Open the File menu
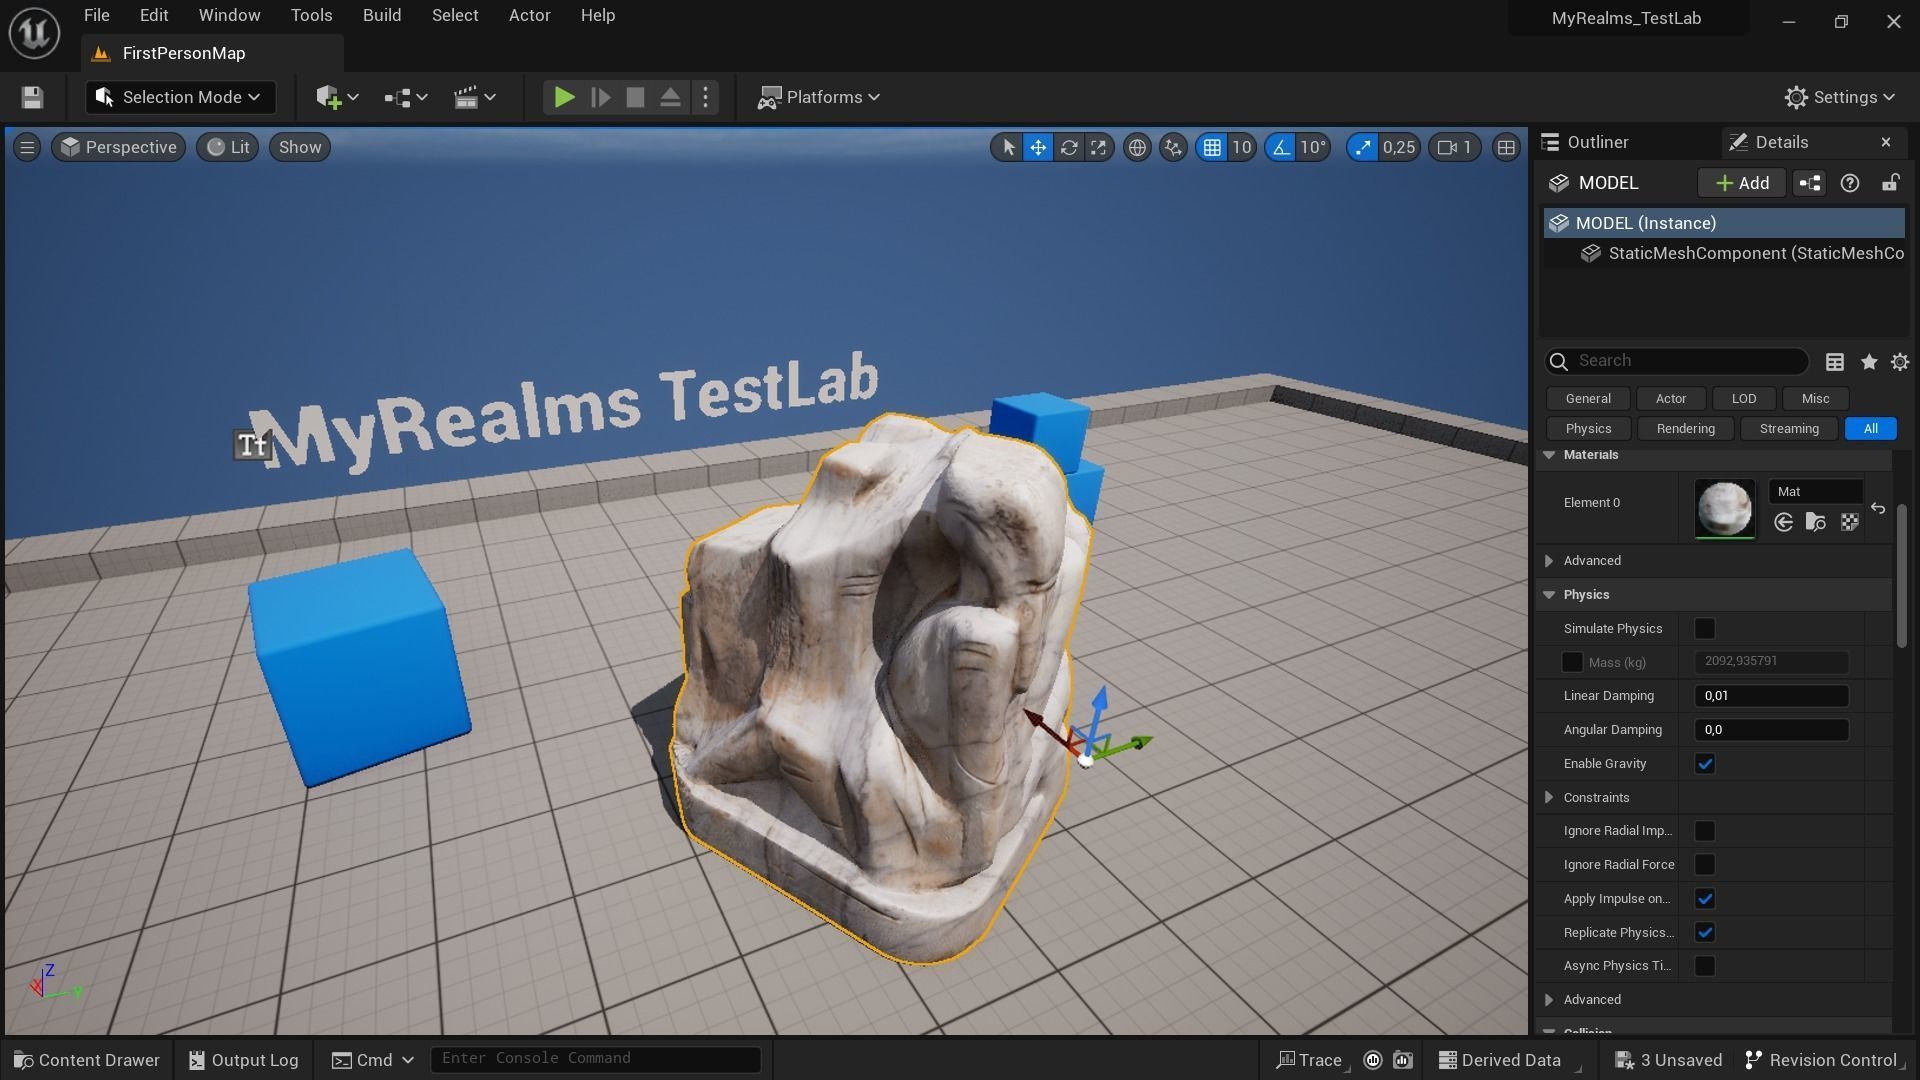The width and height of the screenshot is (1920, 1080). [97, 15]
